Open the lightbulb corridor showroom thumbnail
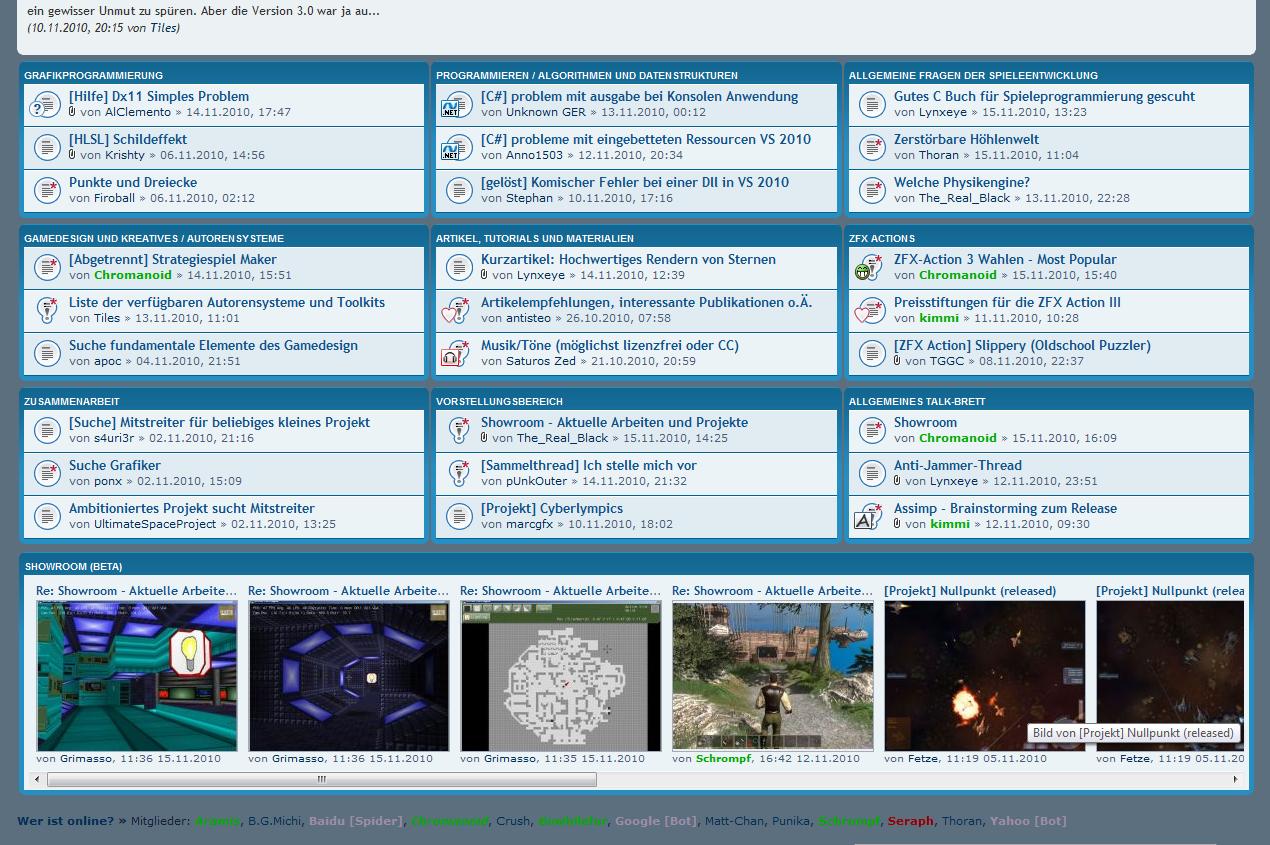 [x=137, y=676]
